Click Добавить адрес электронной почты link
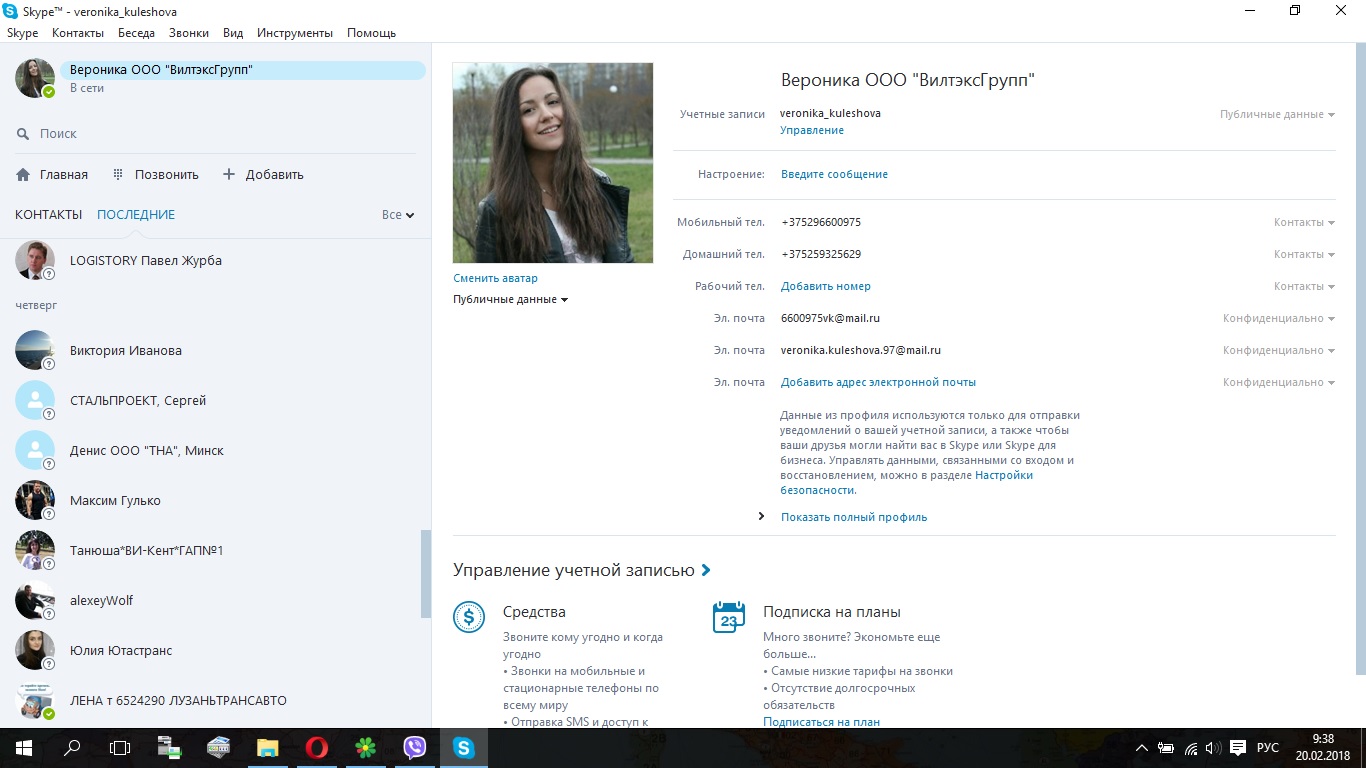1366x768 pixels. coord(878,382)
